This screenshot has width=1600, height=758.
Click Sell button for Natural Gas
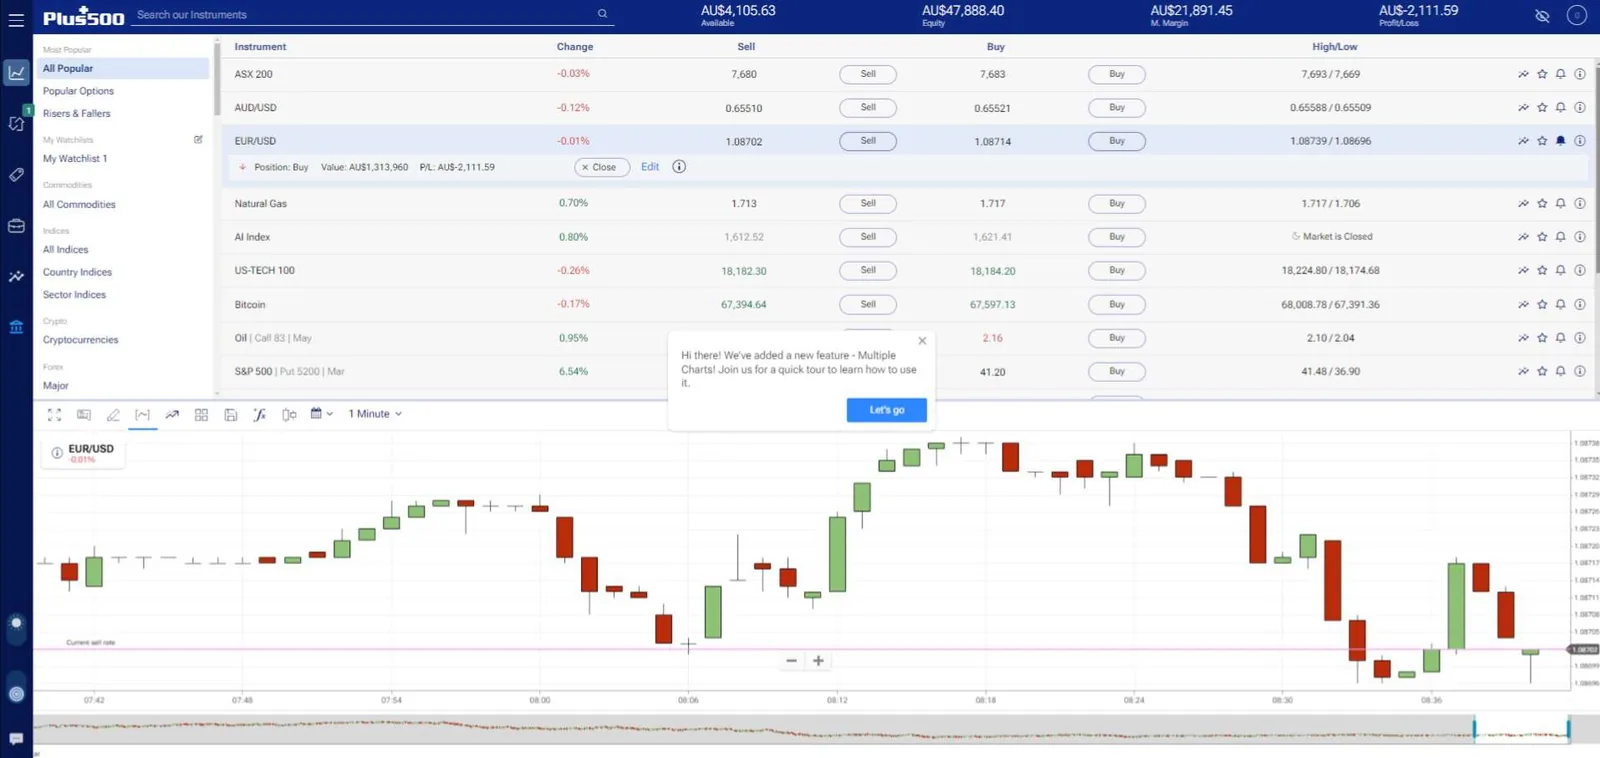coord(868,203)
